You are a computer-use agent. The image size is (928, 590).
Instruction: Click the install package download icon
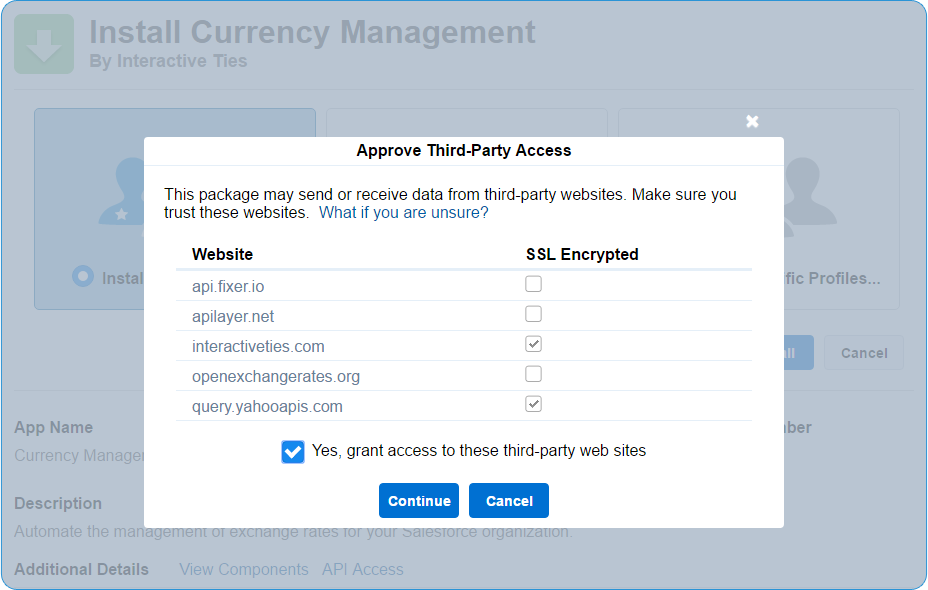[44, 44]
